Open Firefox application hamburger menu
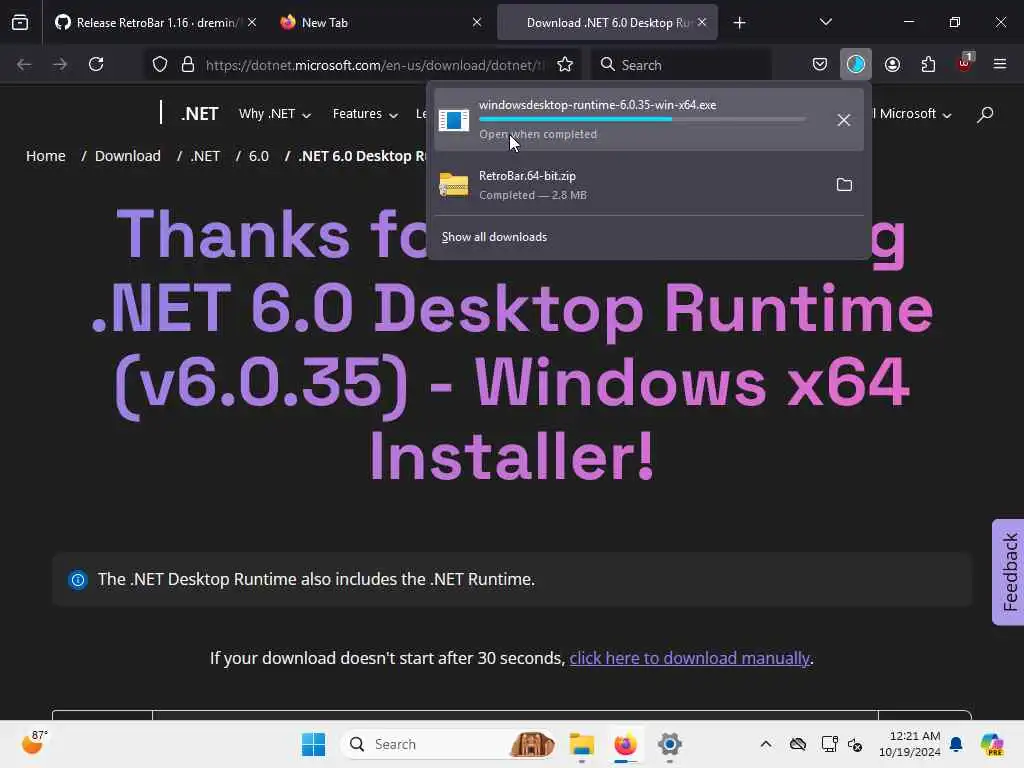This screenshot has height=768, width=1024. pos(1000,65)
